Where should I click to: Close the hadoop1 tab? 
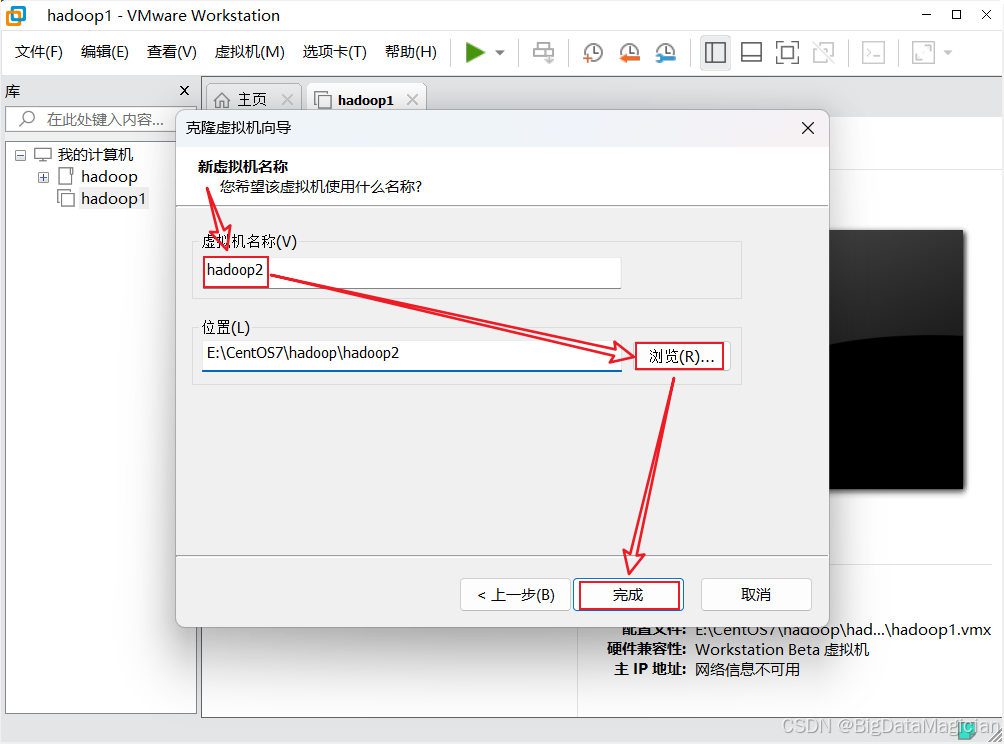point(412,100)
